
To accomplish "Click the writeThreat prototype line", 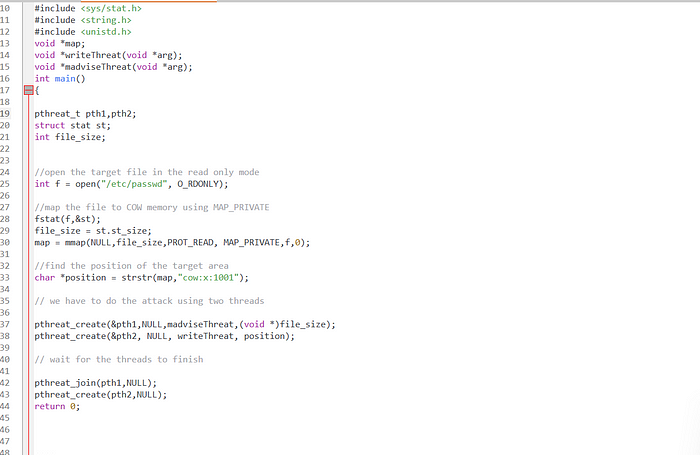I will (108, 55).
